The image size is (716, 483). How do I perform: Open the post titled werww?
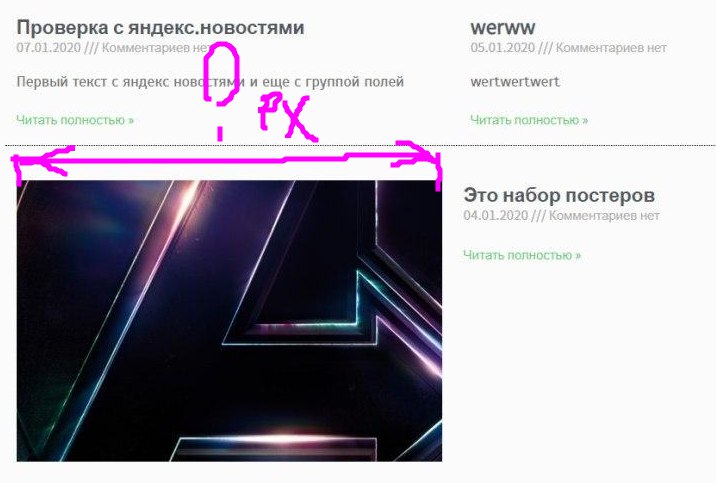[503, 28]
